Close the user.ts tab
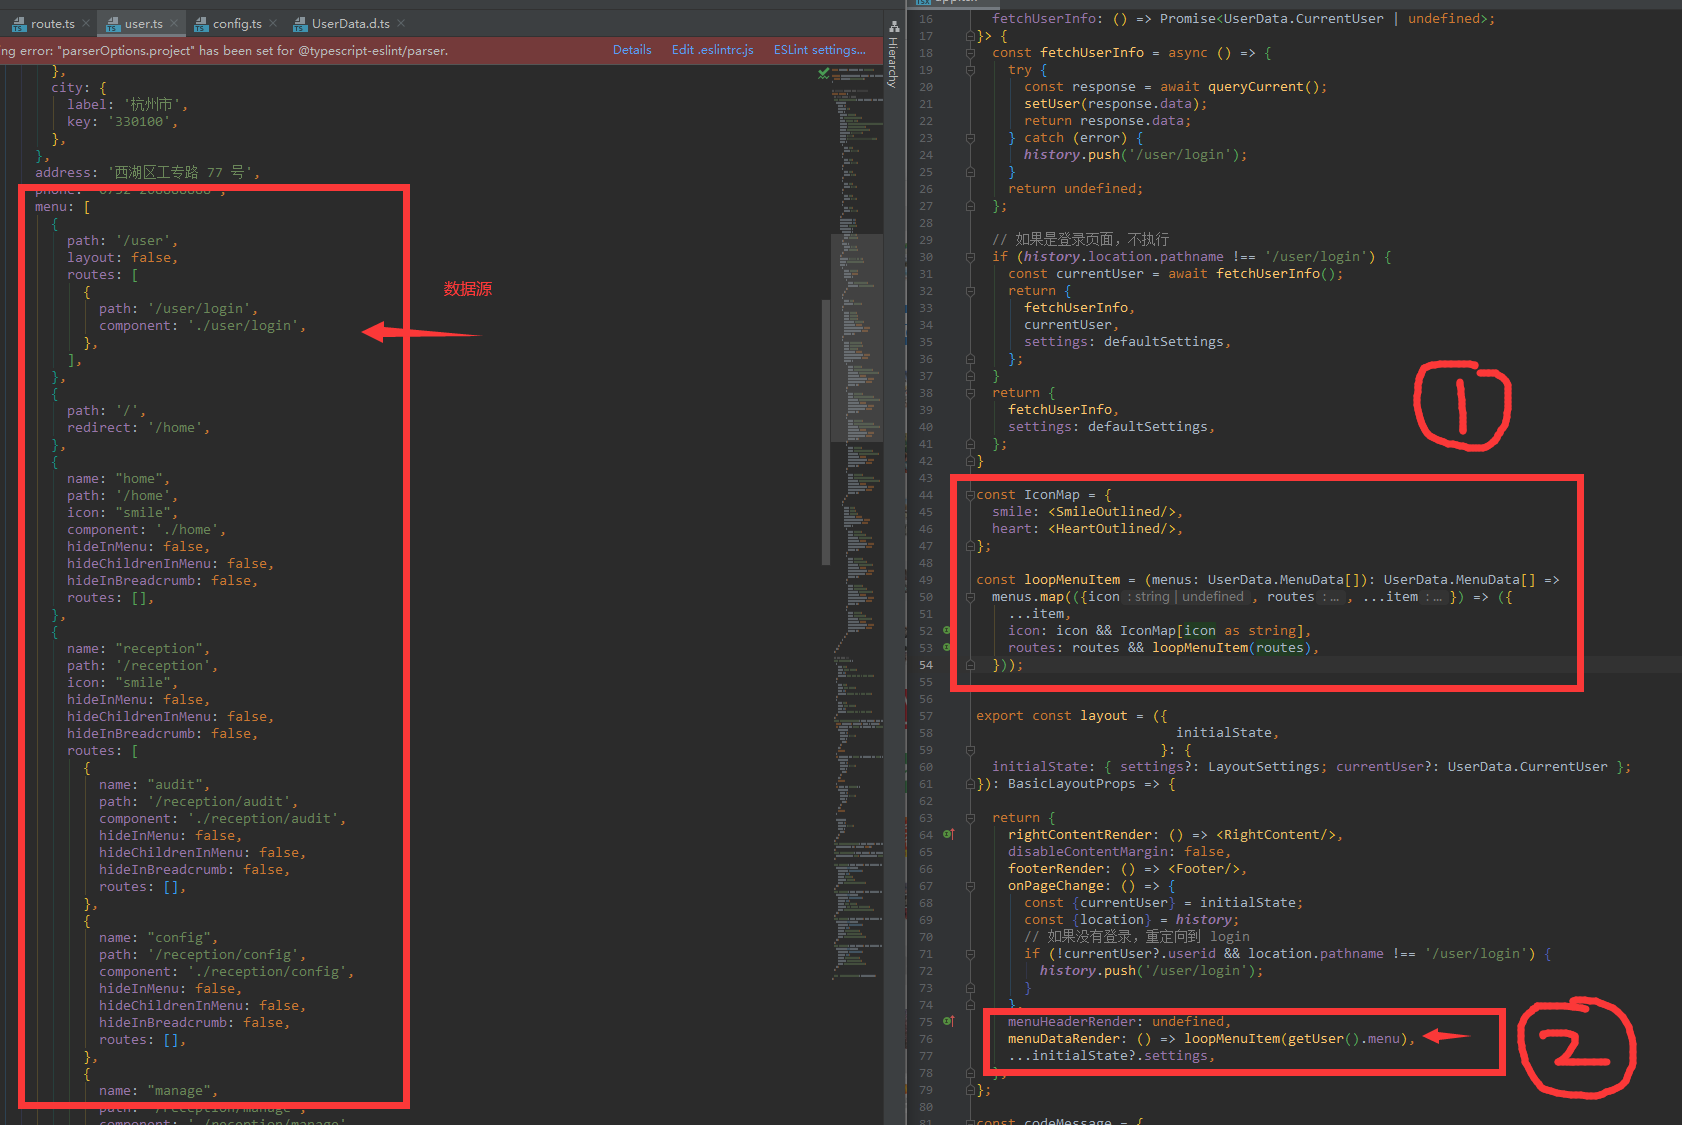This screenshot has height=1125, width=1682. pos(174,23)
